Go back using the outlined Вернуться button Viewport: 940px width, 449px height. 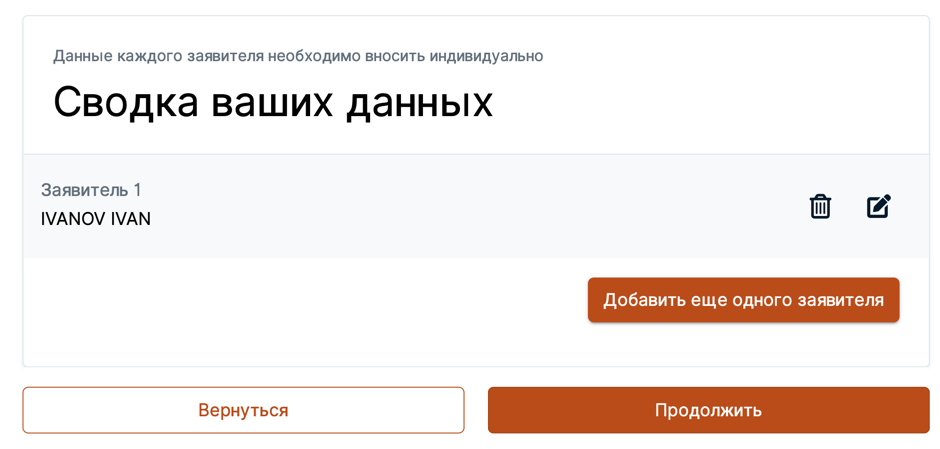click(x=243, y=410)
